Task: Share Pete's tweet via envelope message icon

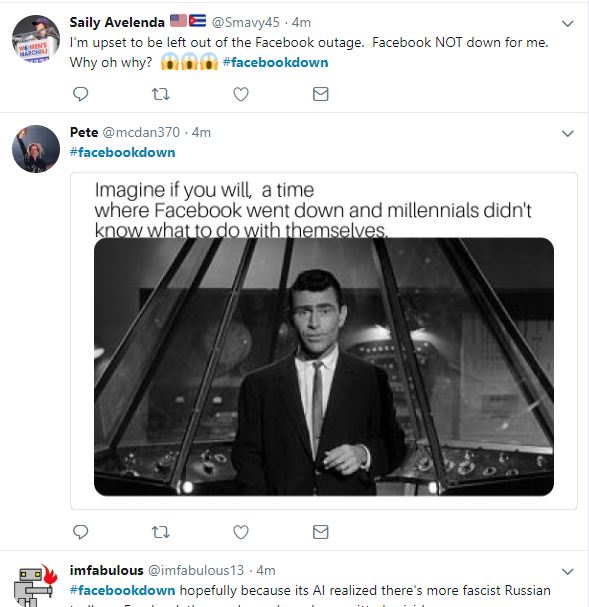Action: (320, 532)
